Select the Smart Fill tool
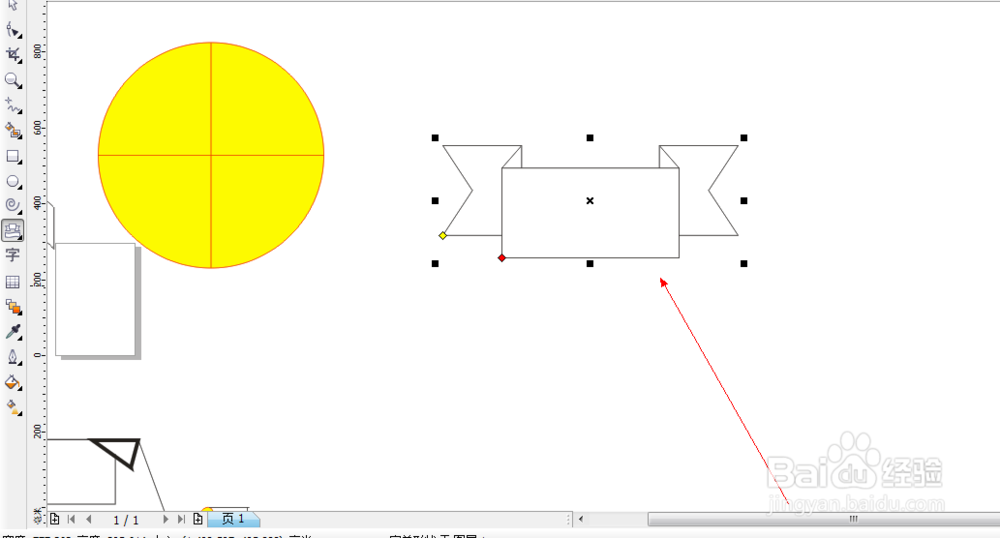 pos(13,131)
